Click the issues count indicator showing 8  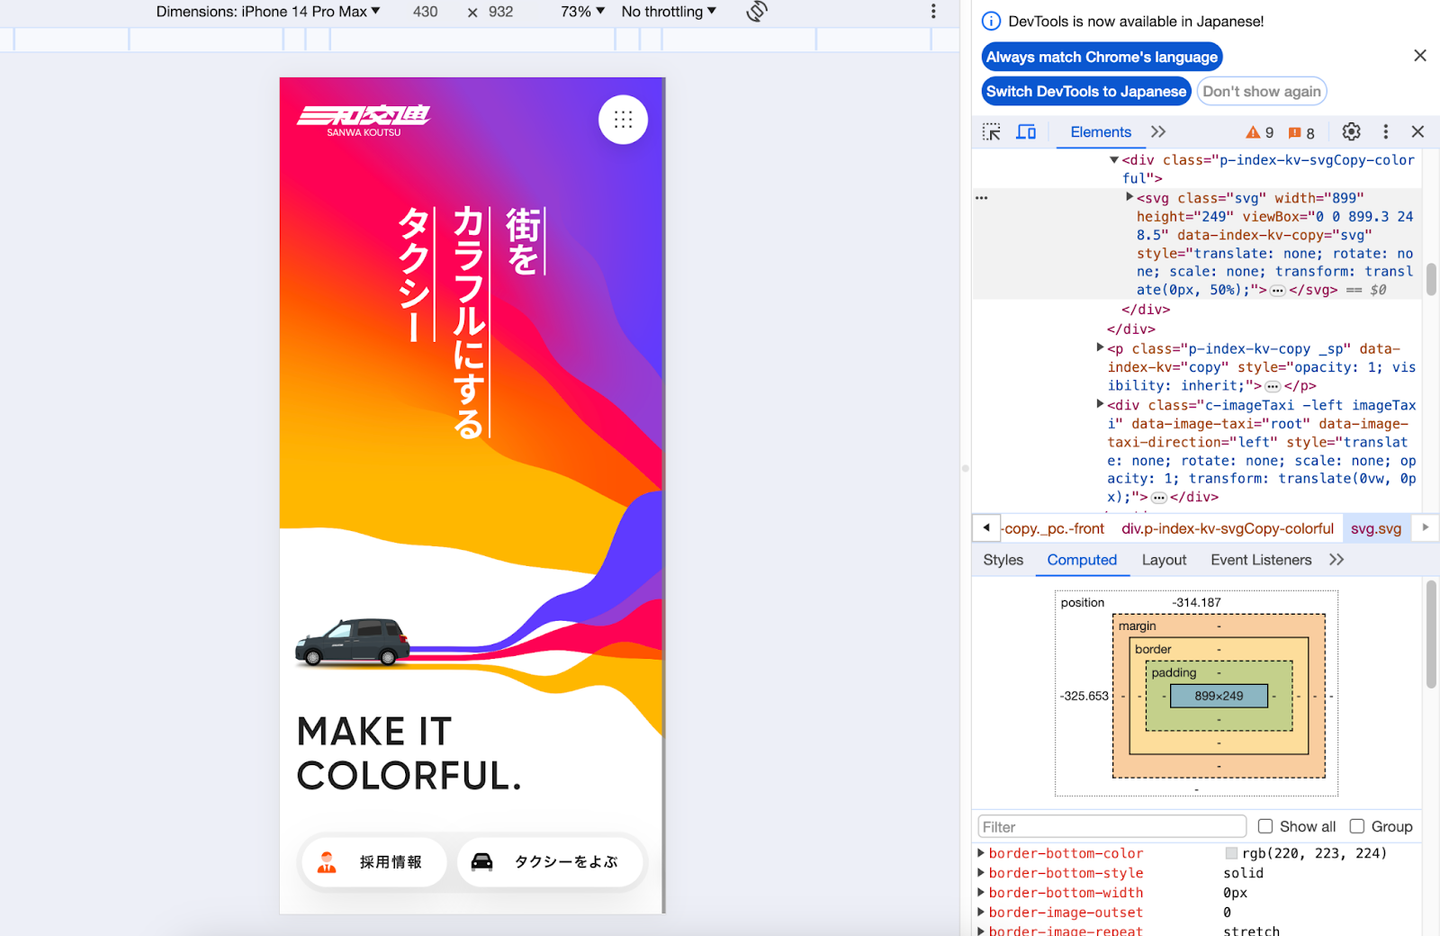click(1301, 133)
